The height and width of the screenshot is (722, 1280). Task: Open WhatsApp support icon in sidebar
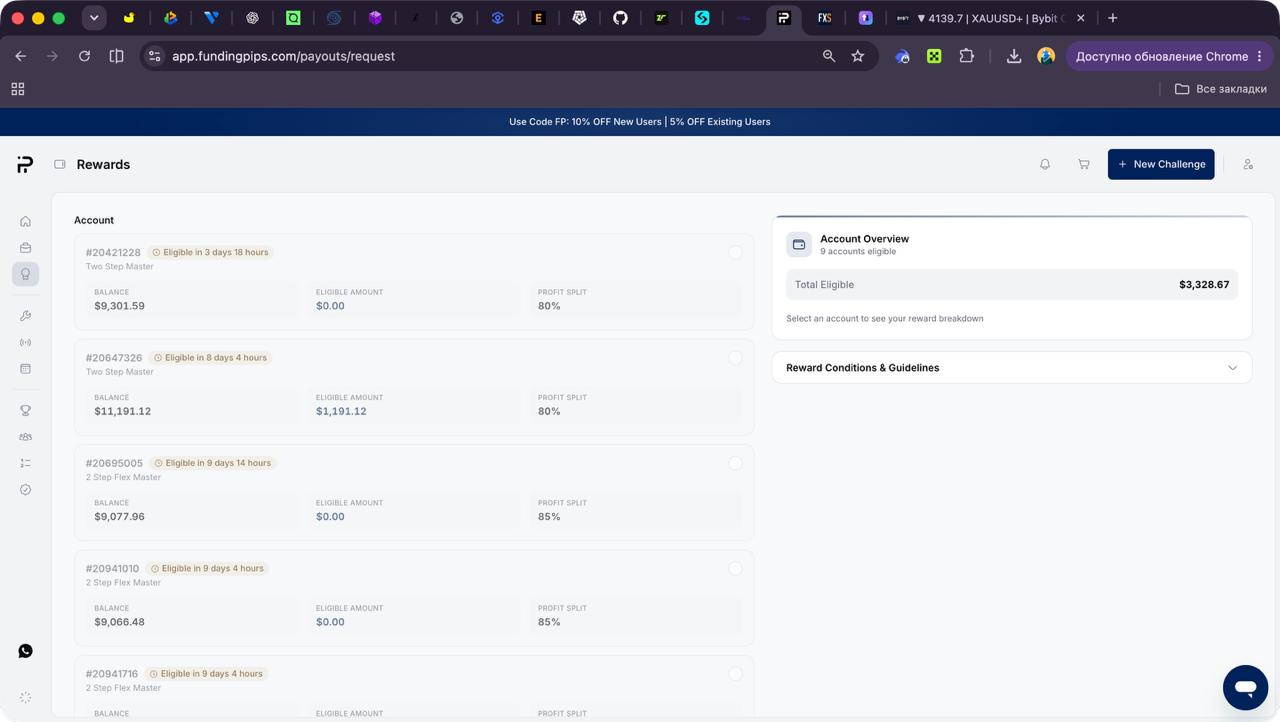(x=25, y=651)
